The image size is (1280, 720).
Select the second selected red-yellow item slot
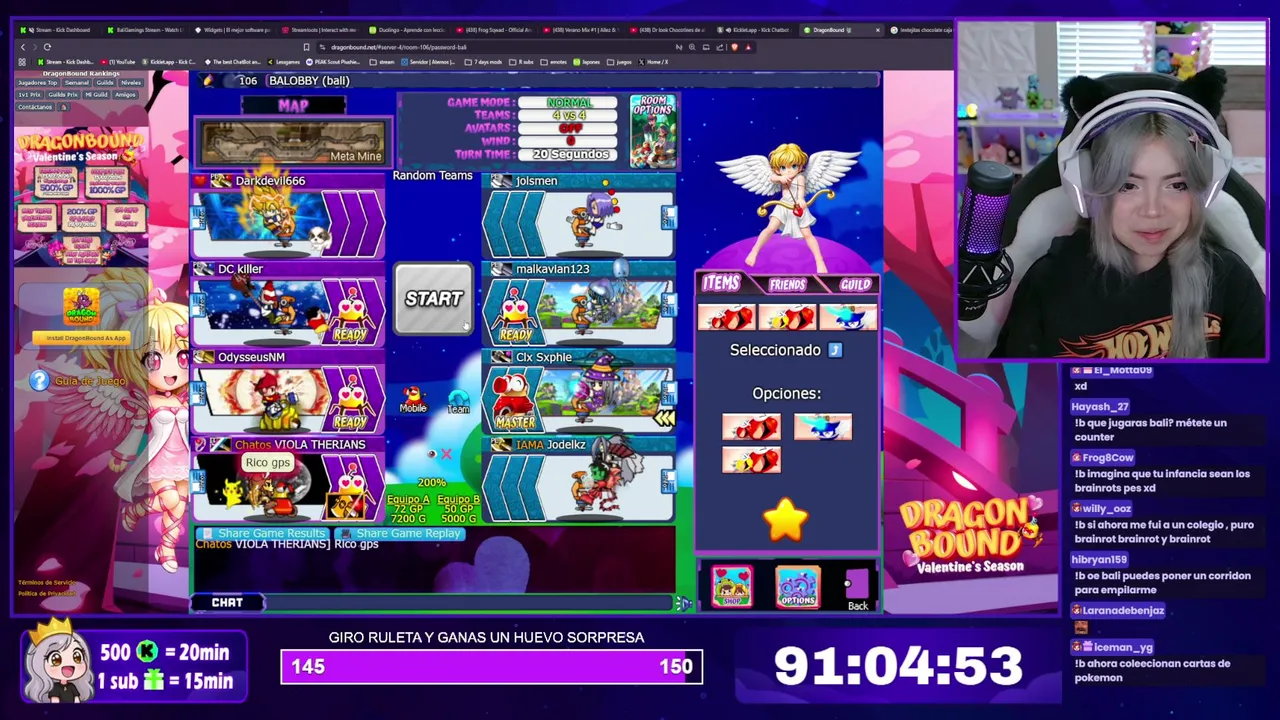787,317
